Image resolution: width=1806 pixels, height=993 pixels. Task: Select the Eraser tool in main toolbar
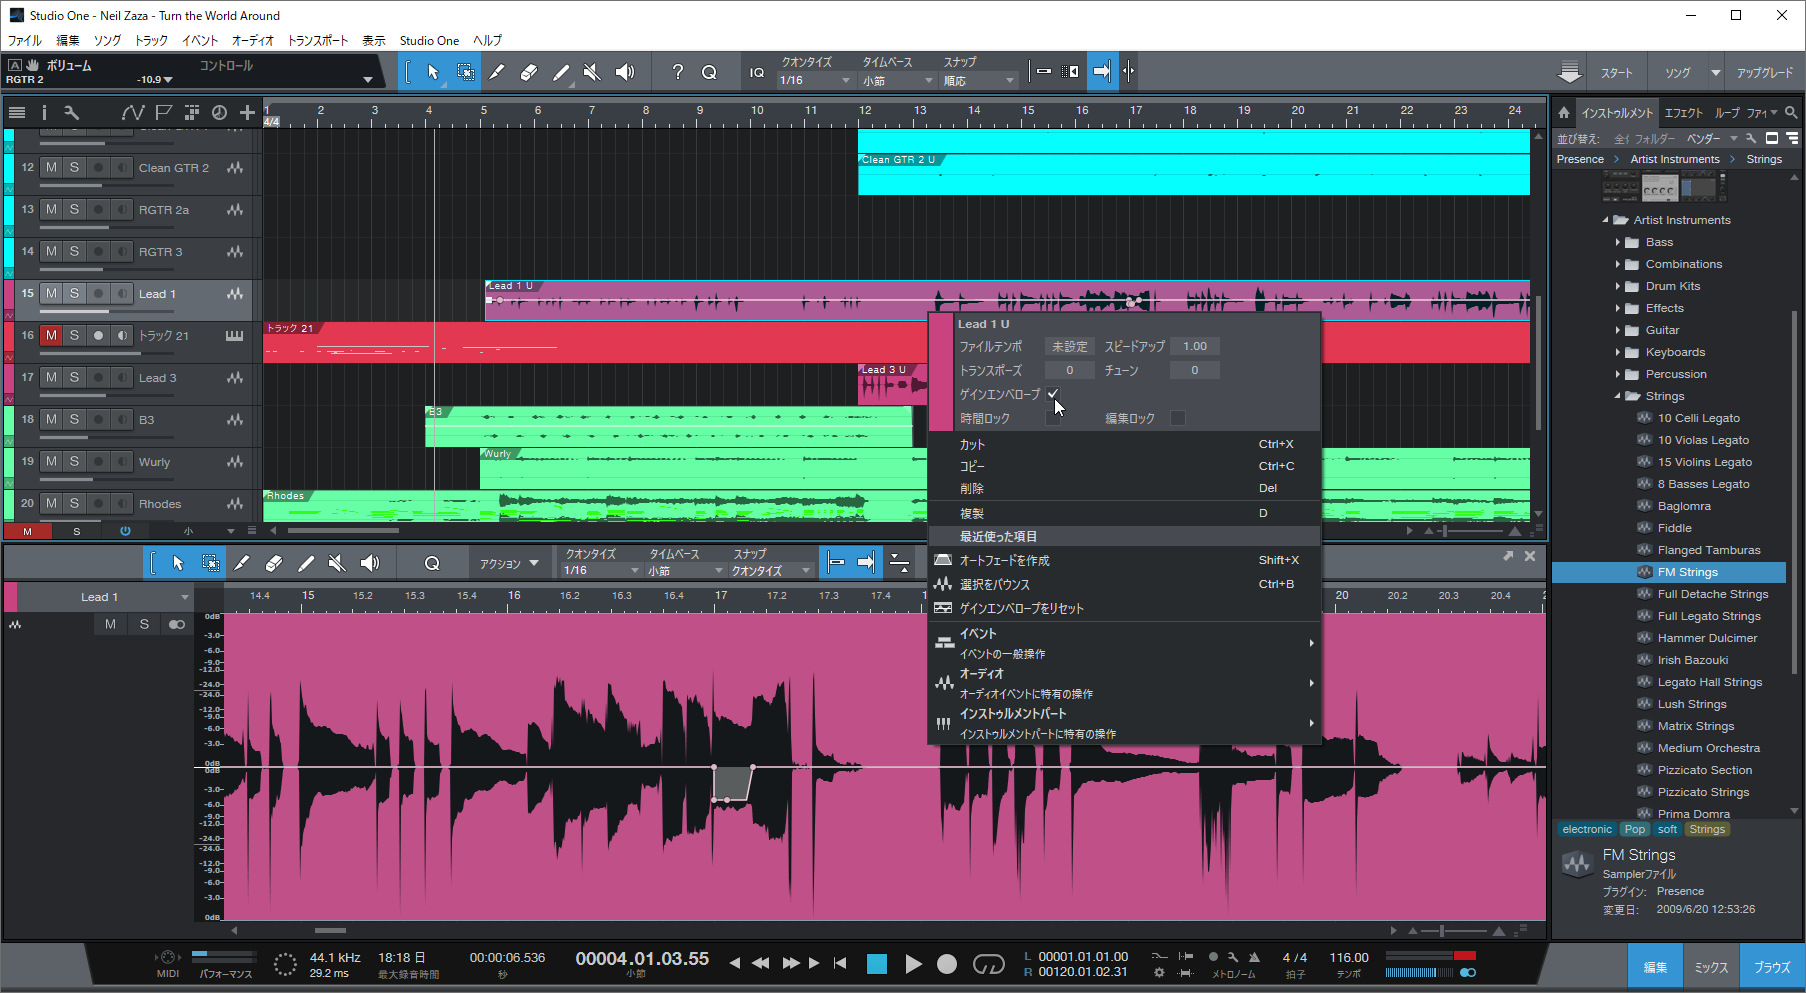tap(529, 72)
